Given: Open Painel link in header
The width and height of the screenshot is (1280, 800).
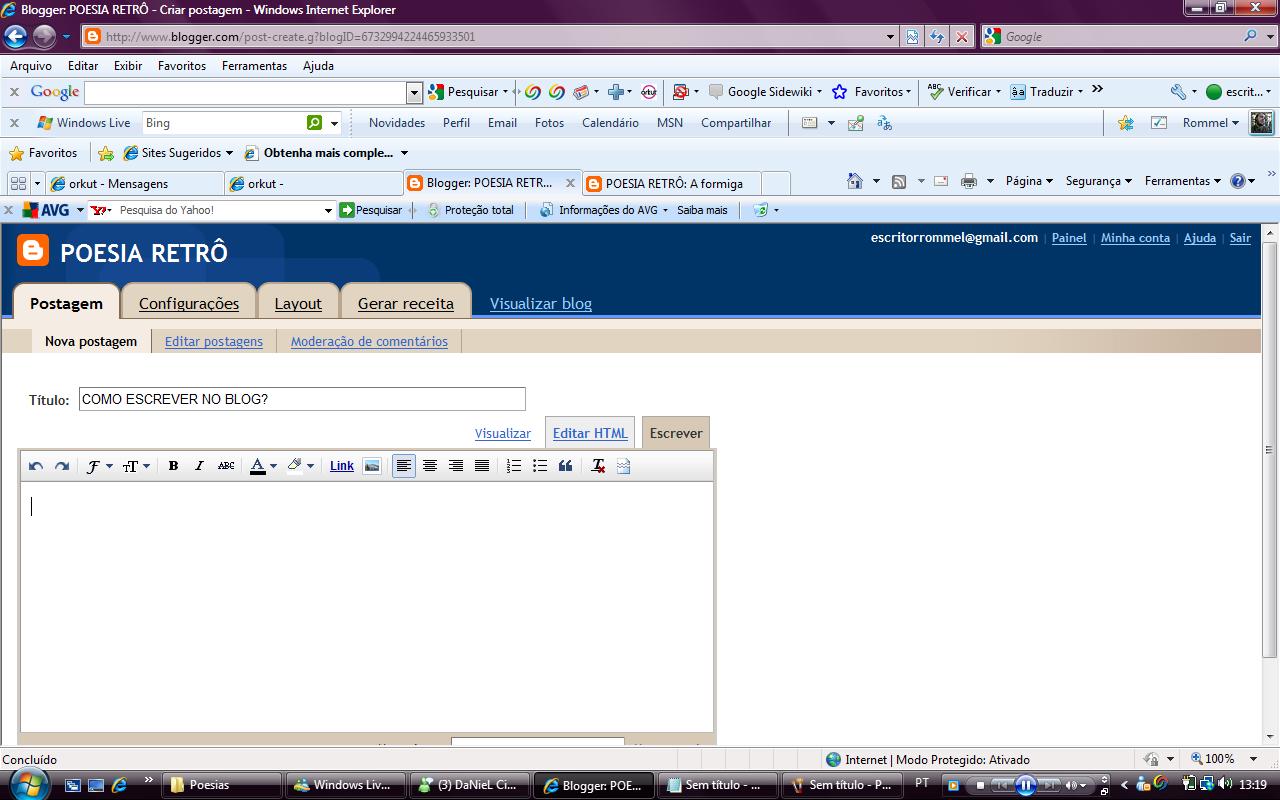Looking at the screenshot, I should [x=1069, y=238].
